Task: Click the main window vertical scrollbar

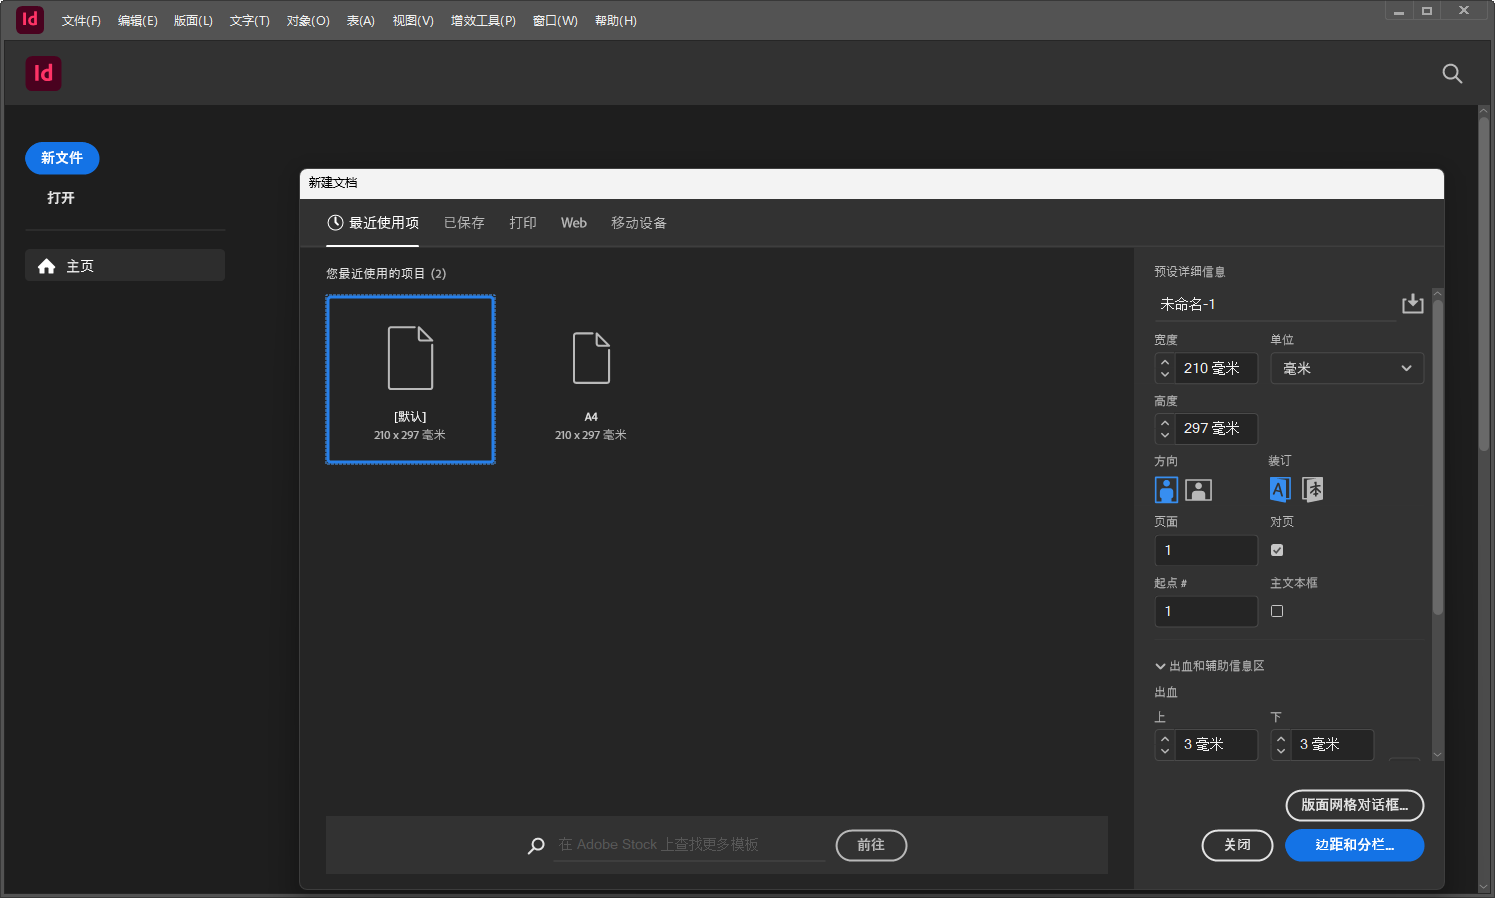Action: tap(1484, 285)
